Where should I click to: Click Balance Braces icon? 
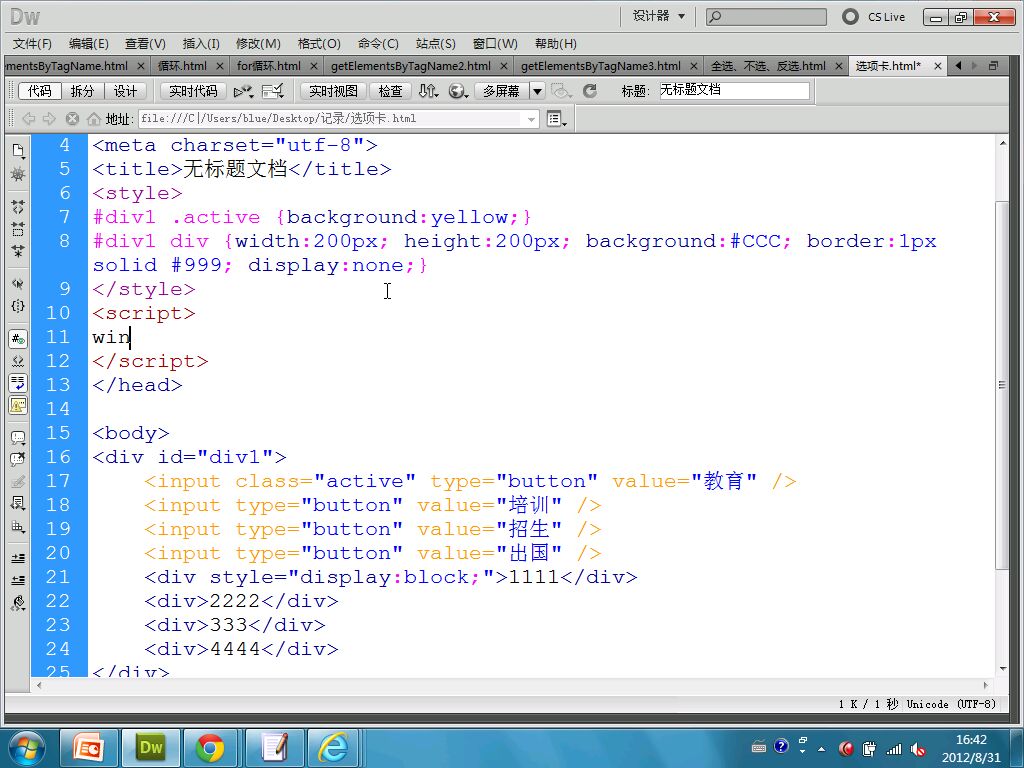pyautogui.click(x=18, y=306)
